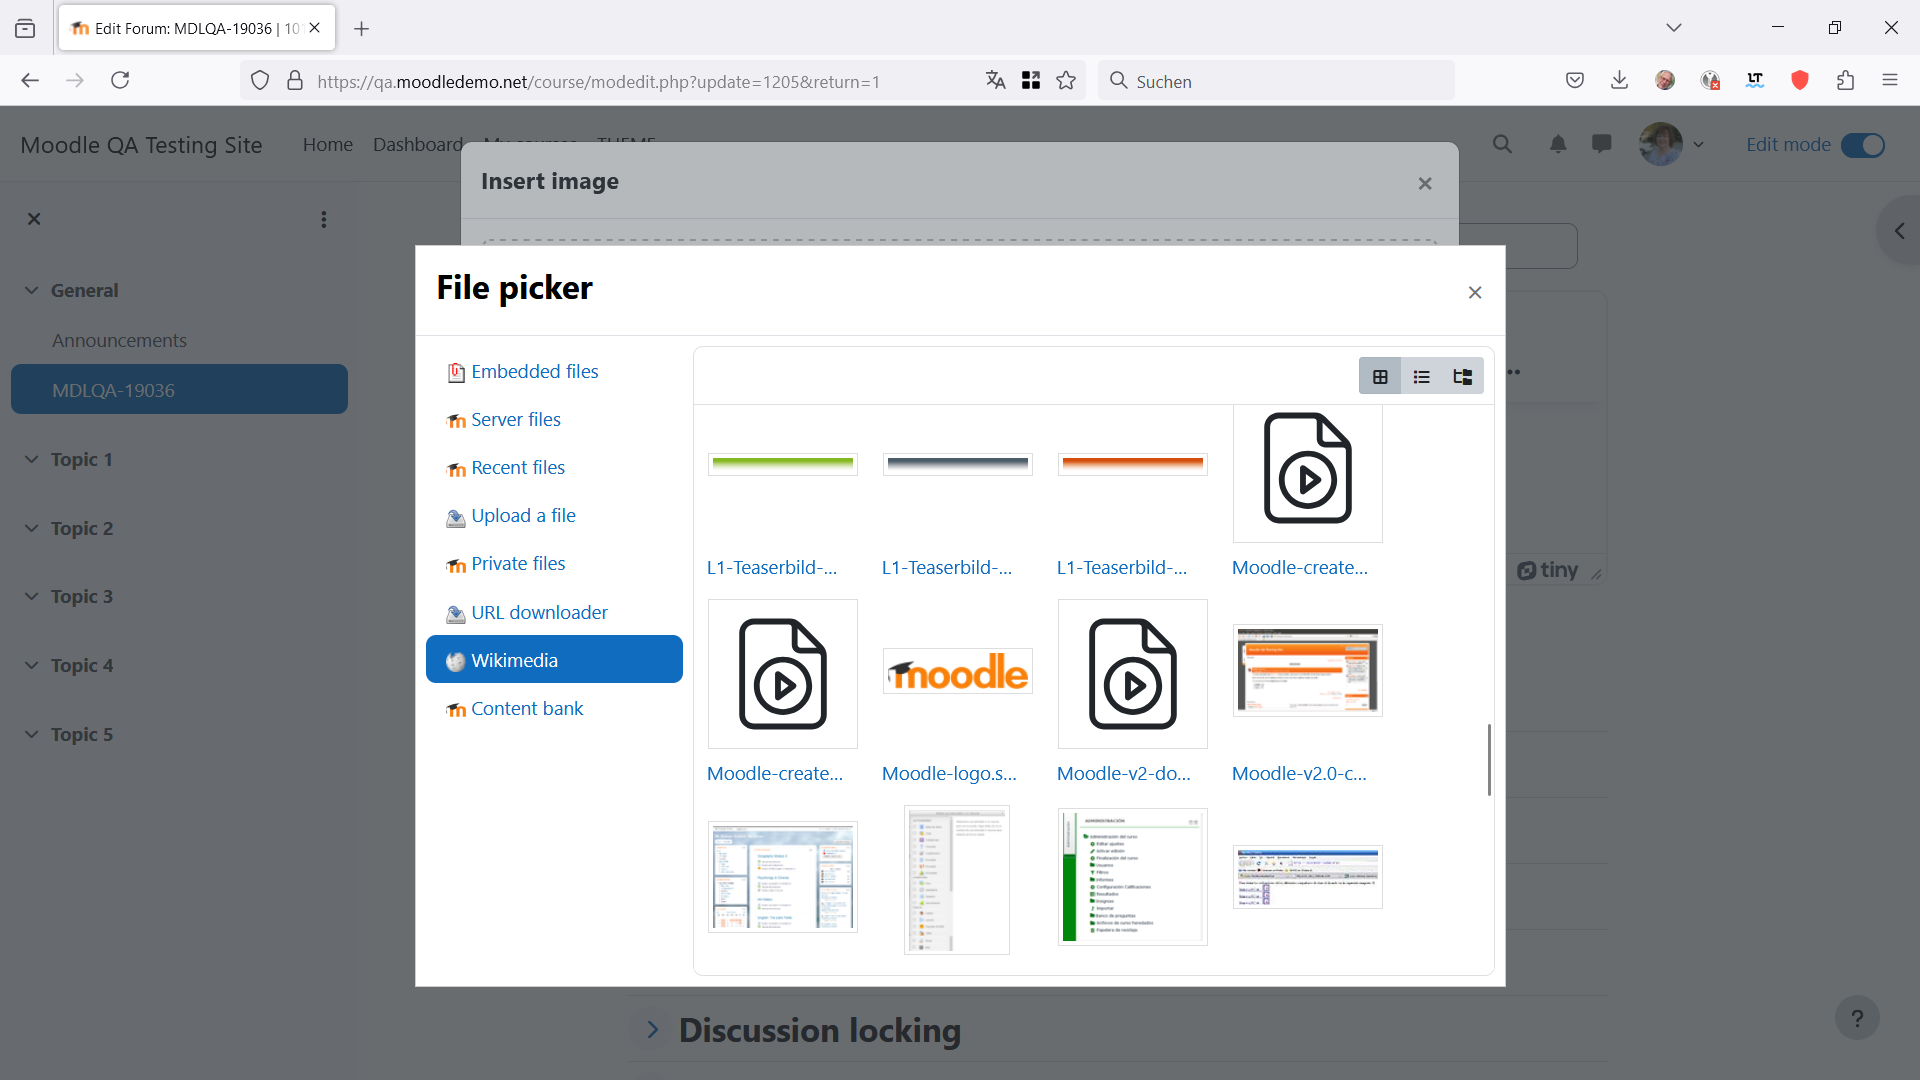Viewport: 1920px width, 1080px height.
Task: Open Announcements in course index
Action: click(119, 340)
